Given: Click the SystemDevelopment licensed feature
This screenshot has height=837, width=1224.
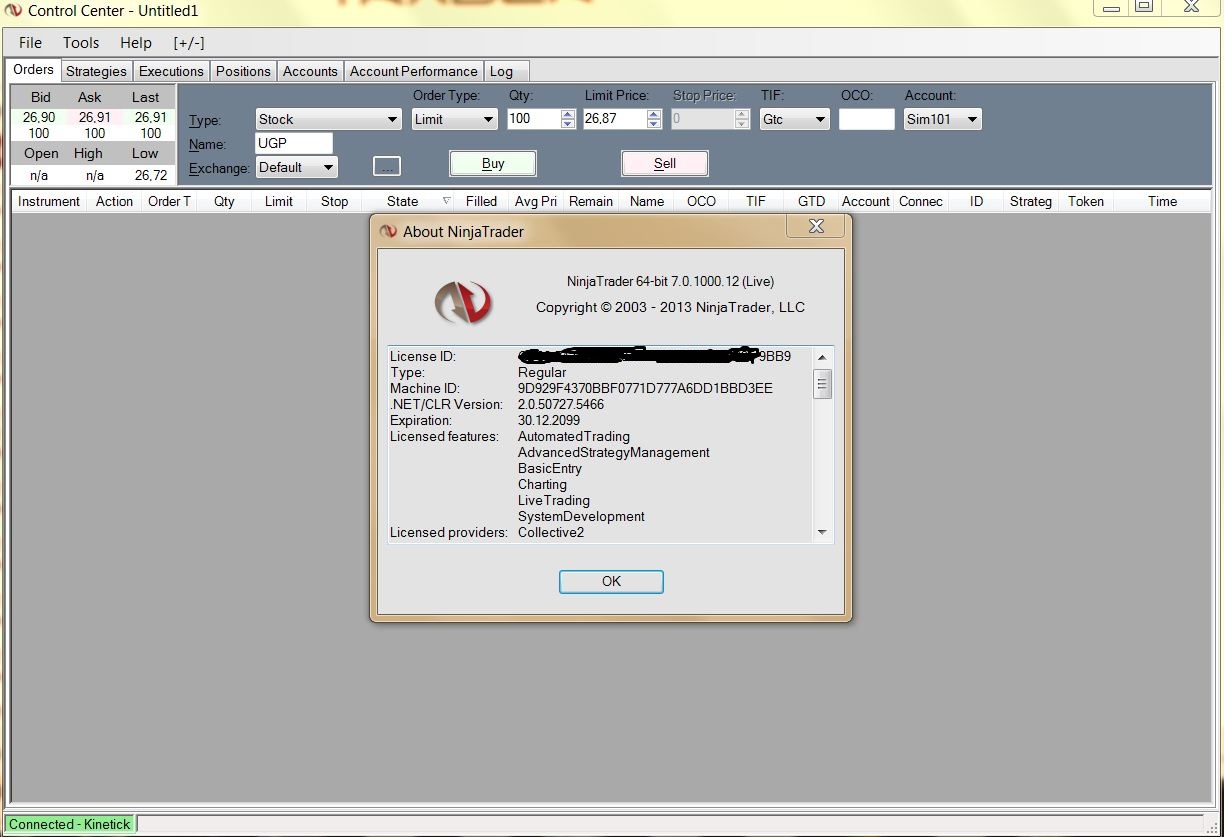Looking at the screenshot, I should click(581, 516).
